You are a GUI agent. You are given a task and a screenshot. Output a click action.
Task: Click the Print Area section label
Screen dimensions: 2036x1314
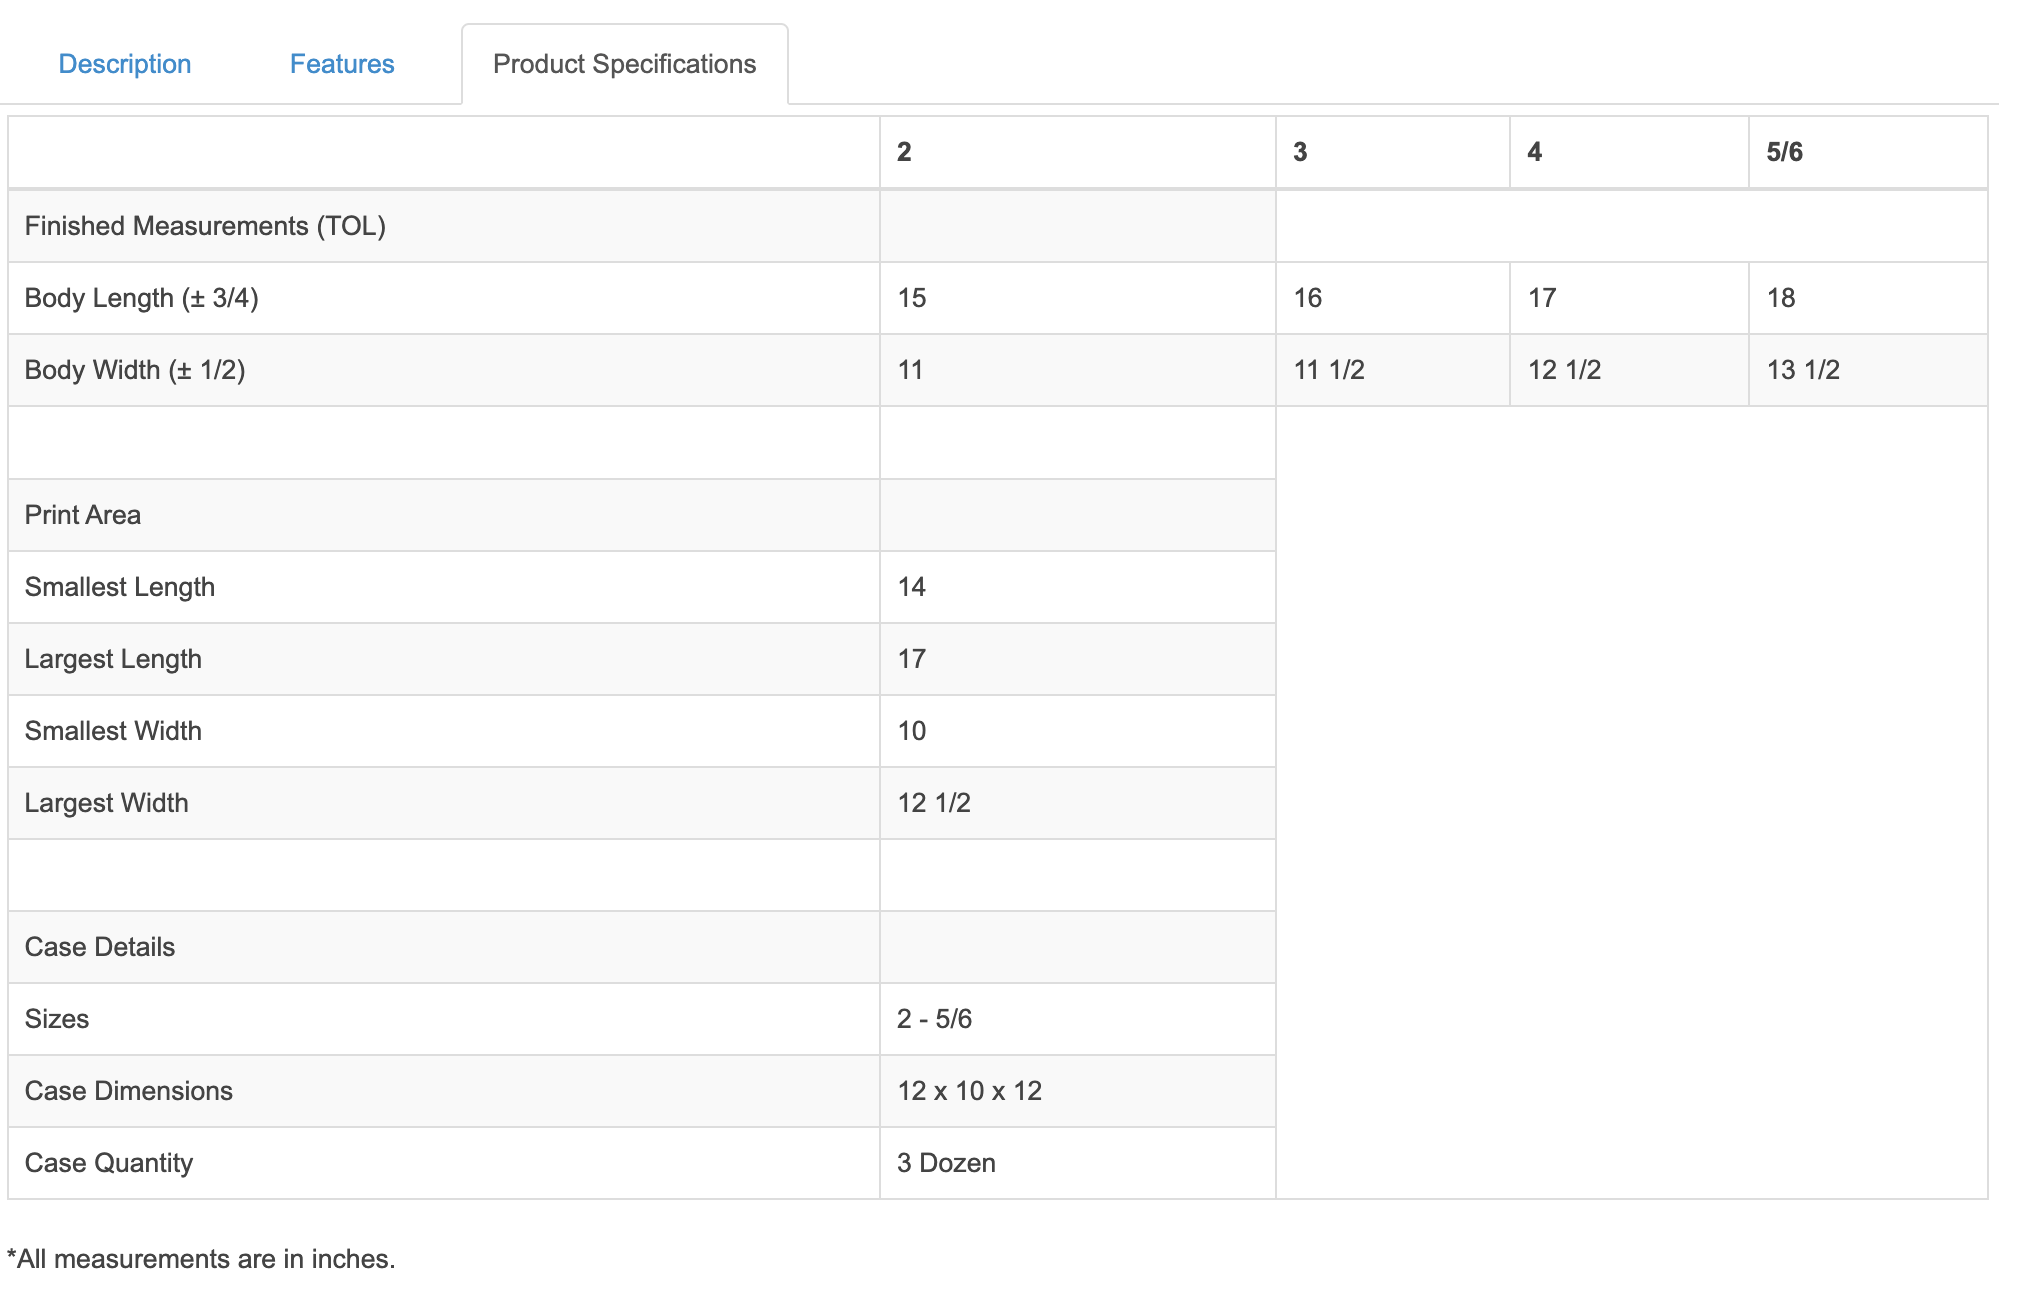tap(83, 515)
